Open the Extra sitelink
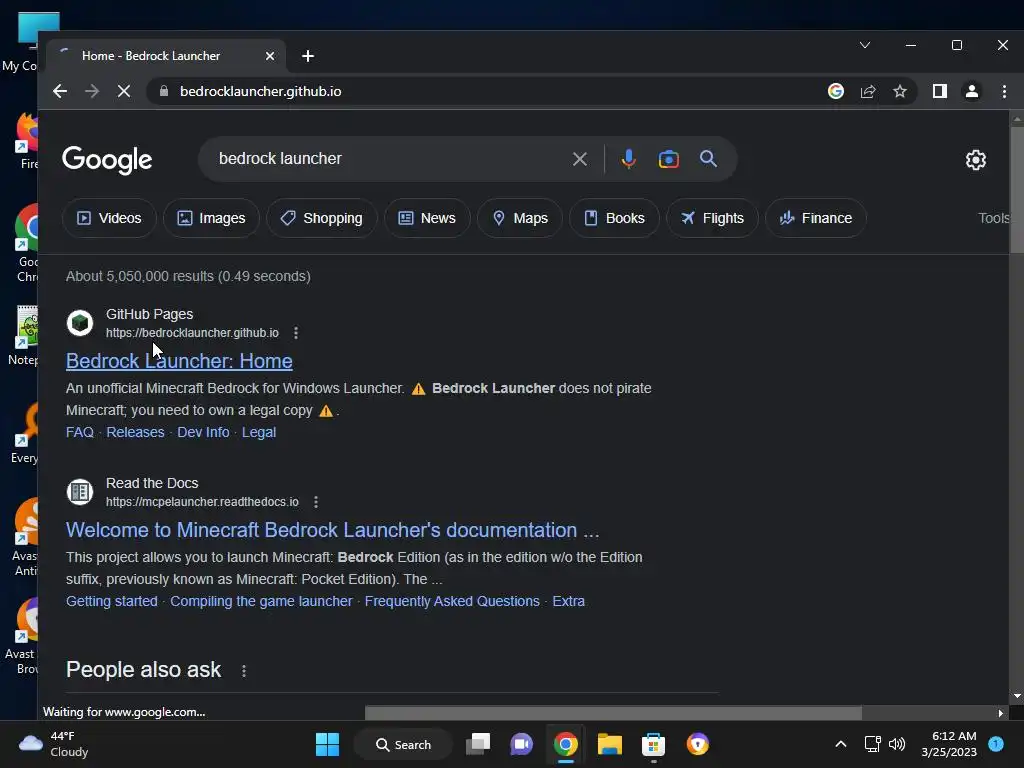 [568, 601]
